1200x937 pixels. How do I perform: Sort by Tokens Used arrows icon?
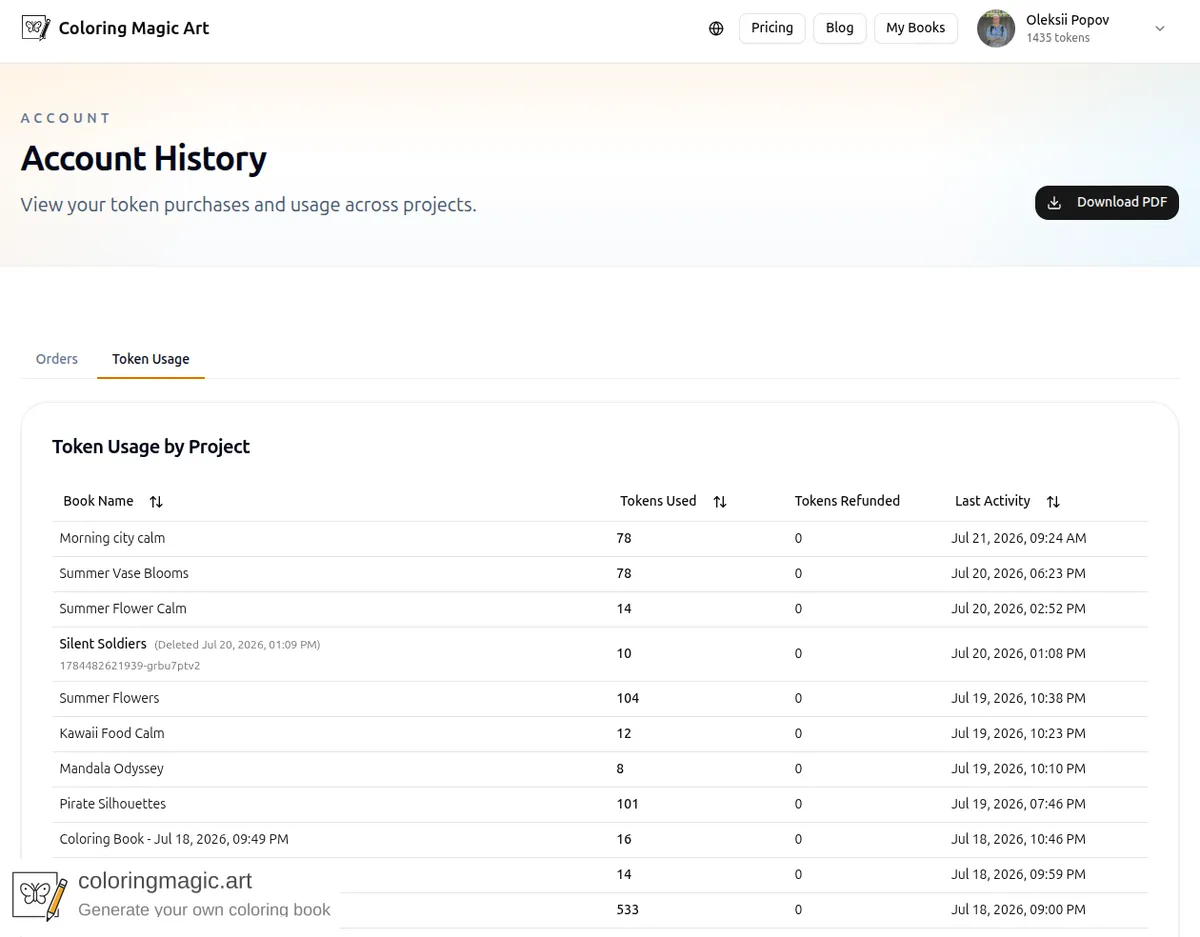pos(720,501)
